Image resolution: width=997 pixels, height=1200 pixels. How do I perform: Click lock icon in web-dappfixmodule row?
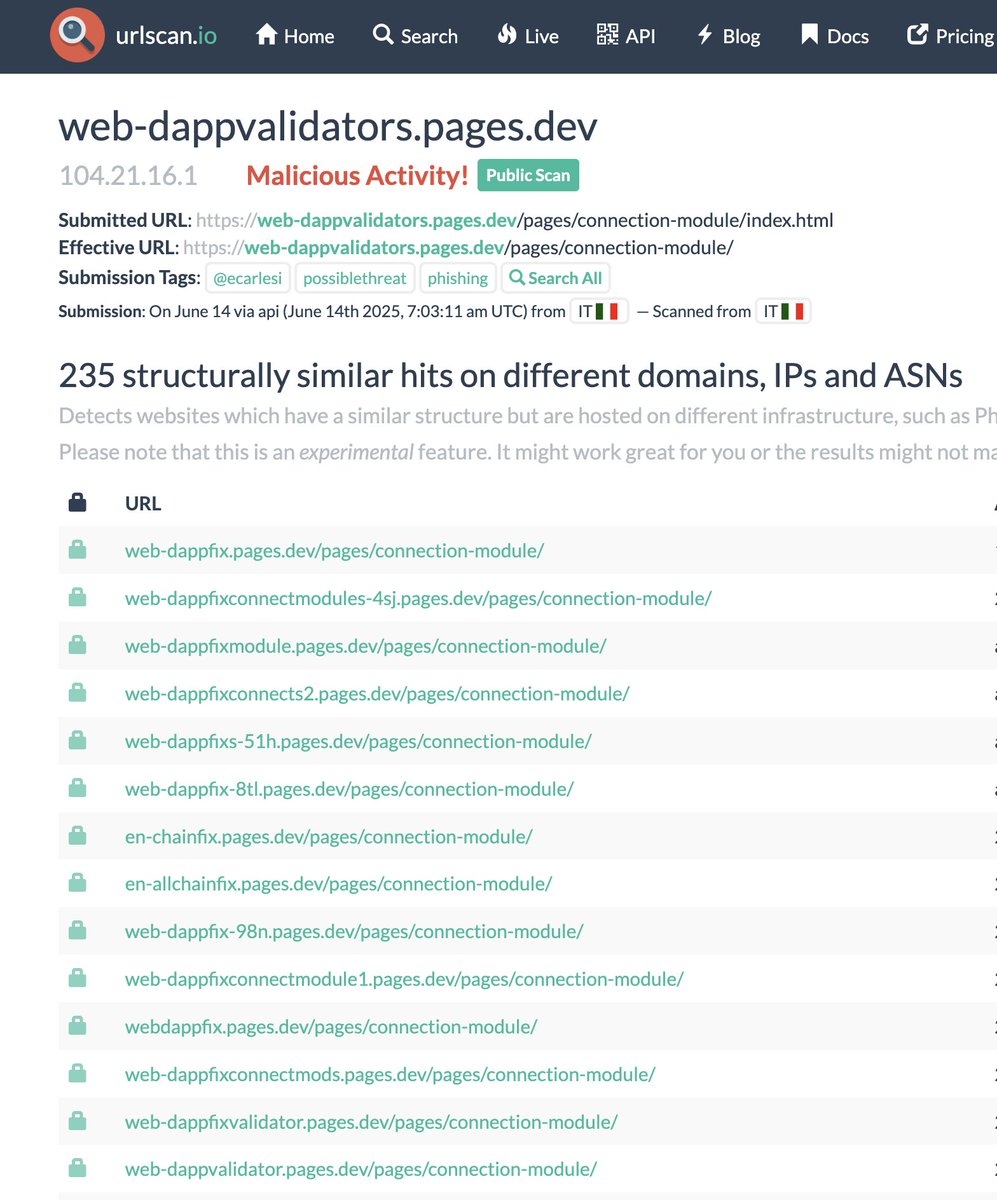click(77, 645)
